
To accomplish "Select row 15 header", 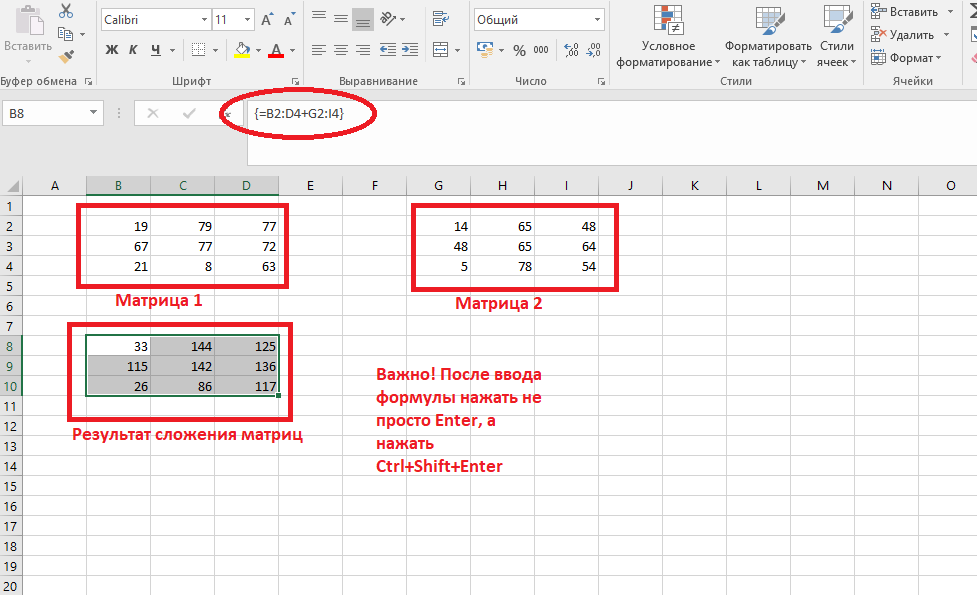I will pyautogui.click(x=11, y=487).
